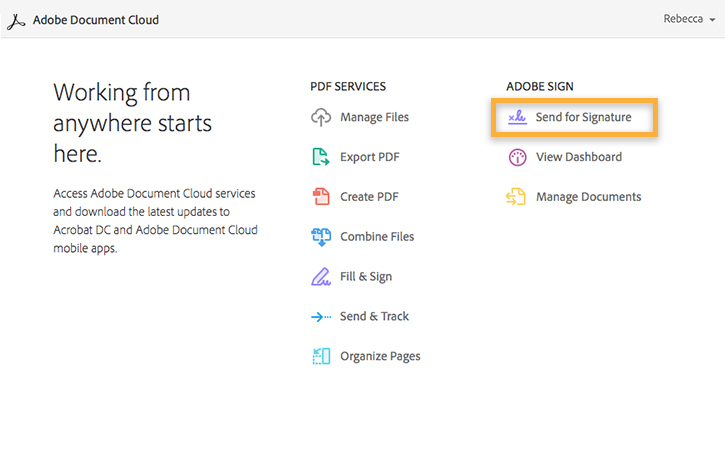Open the Rebecca user menu

683,20
